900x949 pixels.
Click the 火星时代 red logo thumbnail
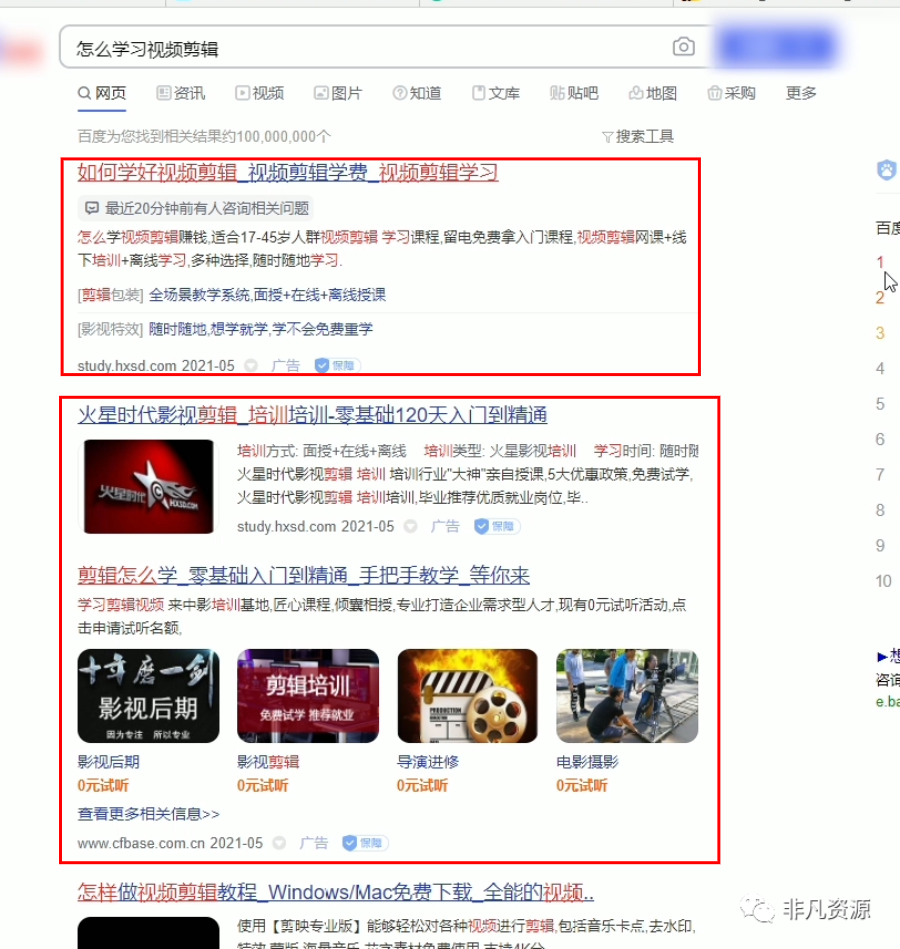click(148, 487)
